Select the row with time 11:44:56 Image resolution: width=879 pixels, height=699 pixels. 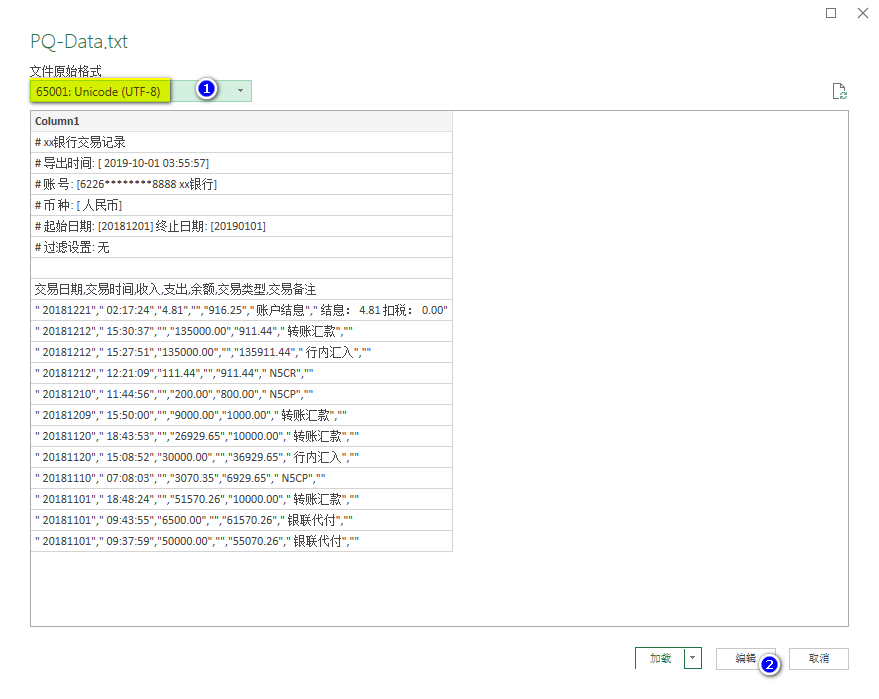[x=241, y=394]
